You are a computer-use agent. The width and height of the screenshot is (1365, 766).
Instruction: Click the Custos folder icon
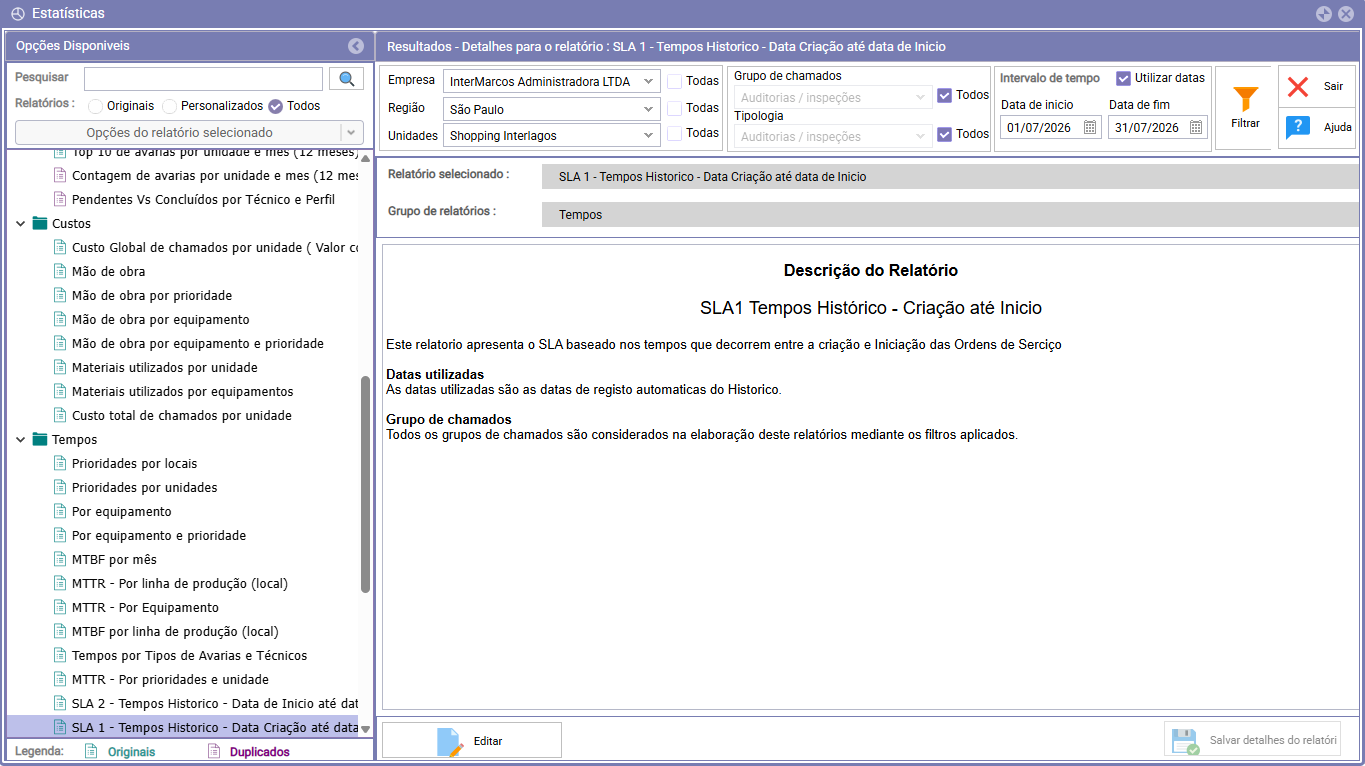tap(40, 223)
